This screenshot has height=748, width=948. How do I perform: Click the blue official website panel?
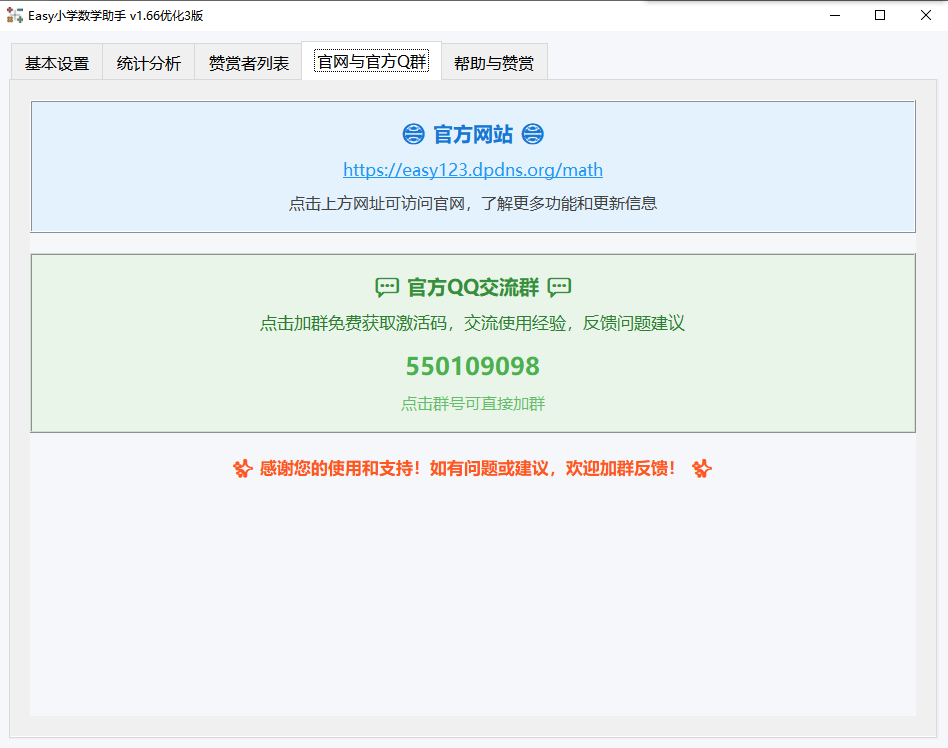(x=472, y=167)
